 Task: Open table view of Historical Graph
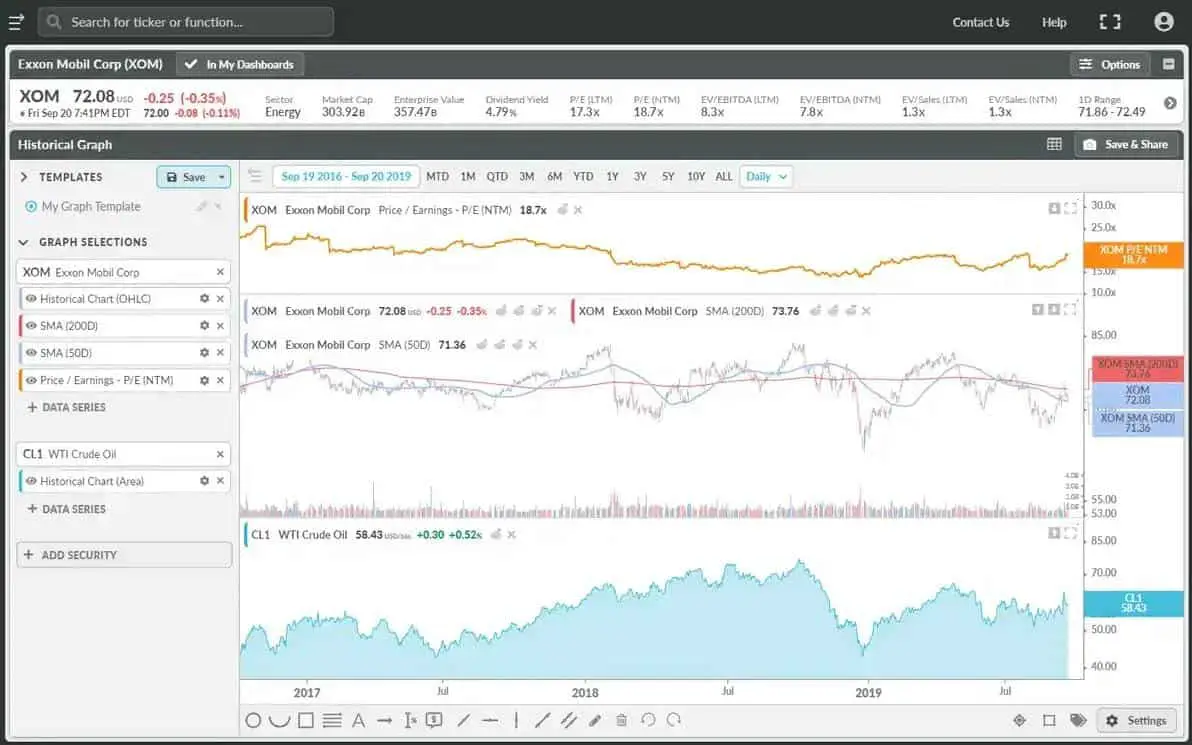coord(1054,144)
